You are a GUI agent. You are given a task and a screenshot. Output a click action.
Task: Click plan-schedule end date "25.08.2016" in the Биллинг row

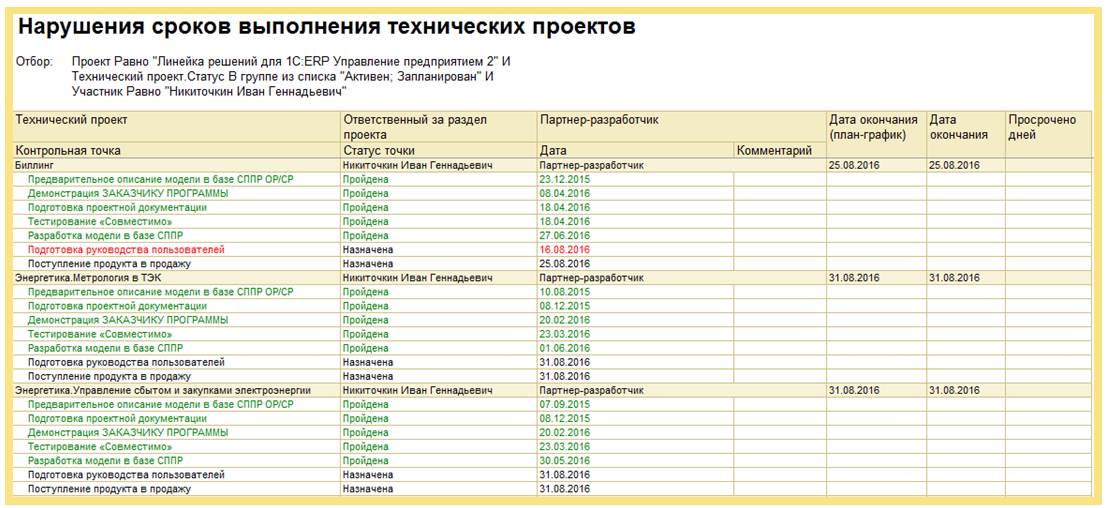click(x=854, y=165)
